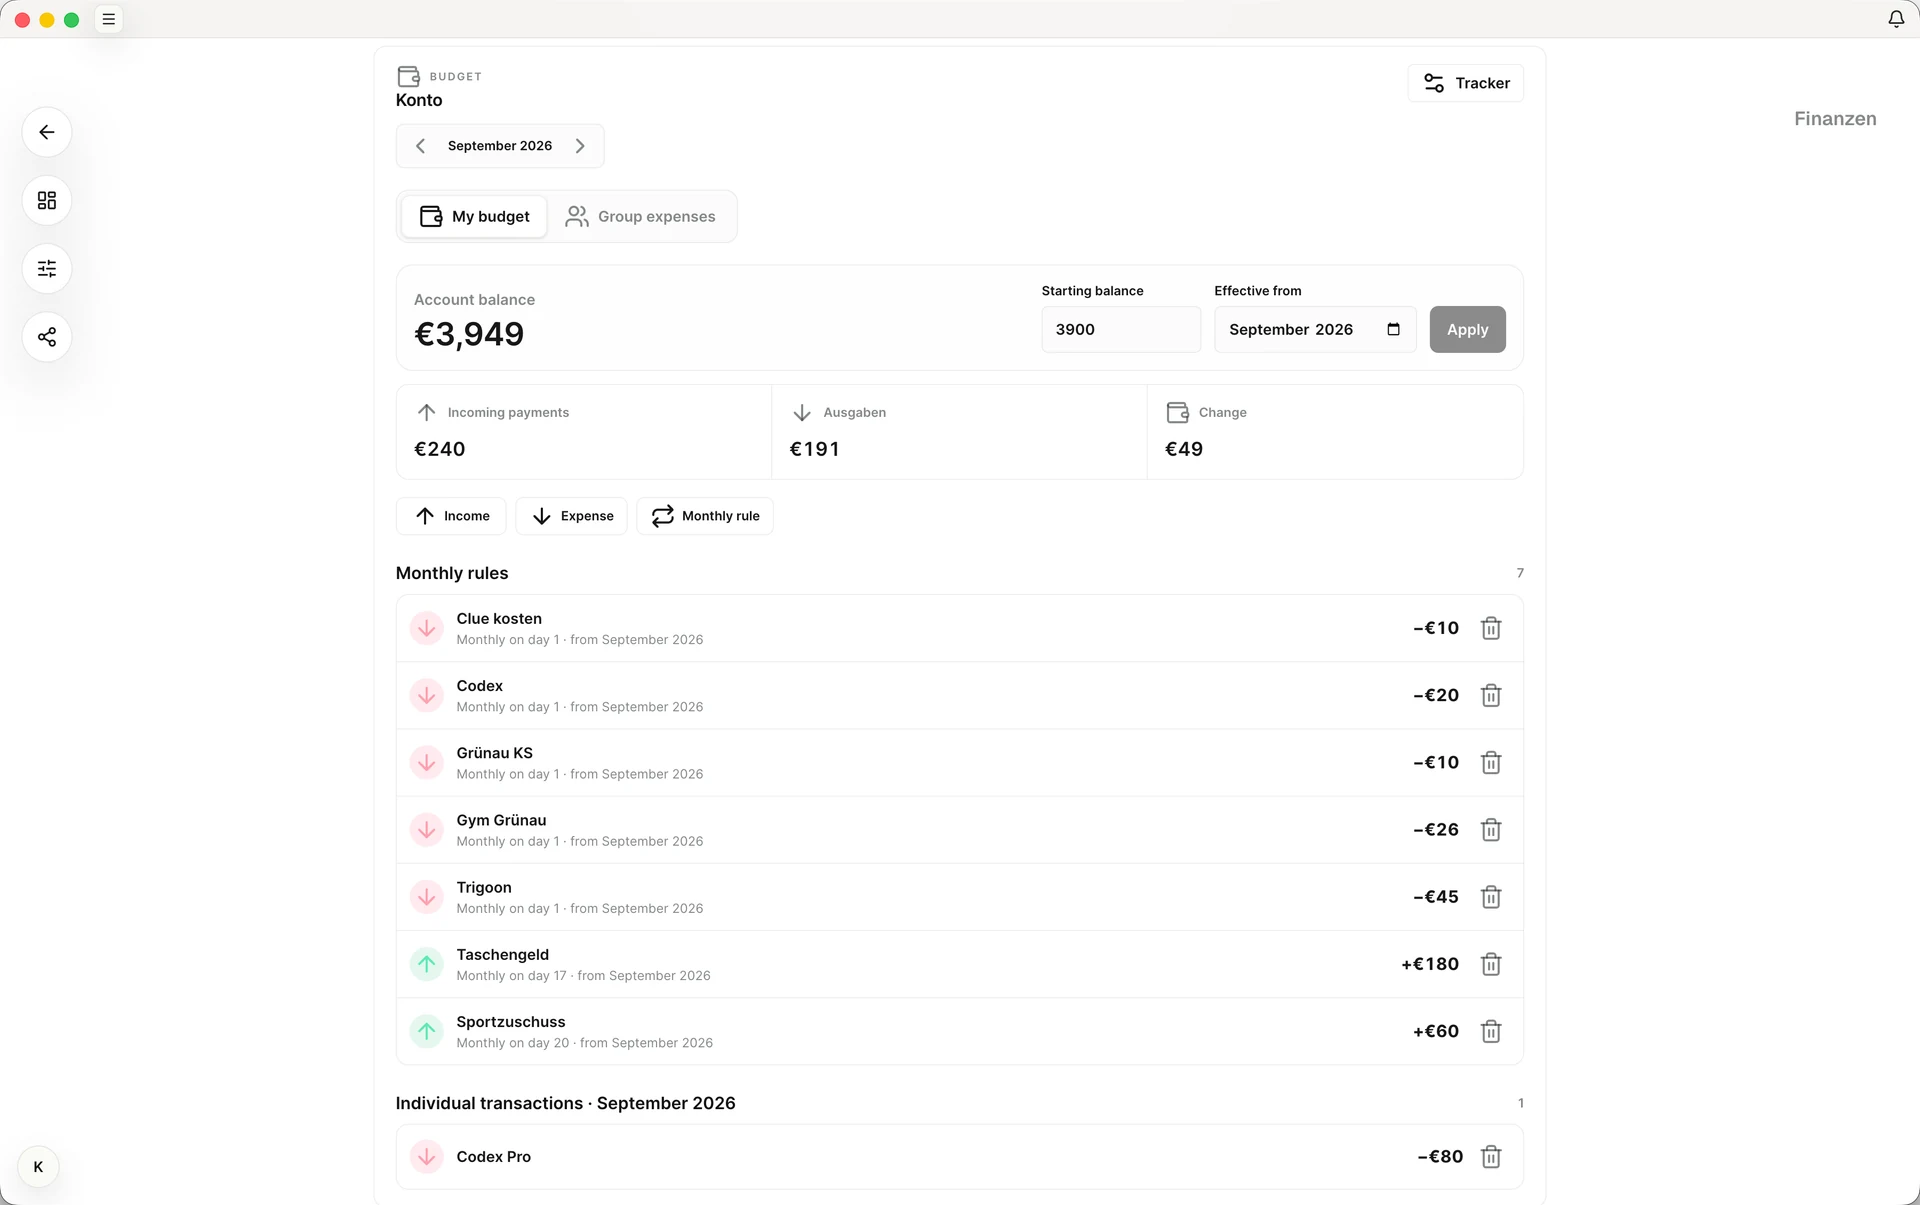This screenshot has width=1920, height=1205.
Task: Delete the Taschengeld rule
Action: pos(1491,964)
